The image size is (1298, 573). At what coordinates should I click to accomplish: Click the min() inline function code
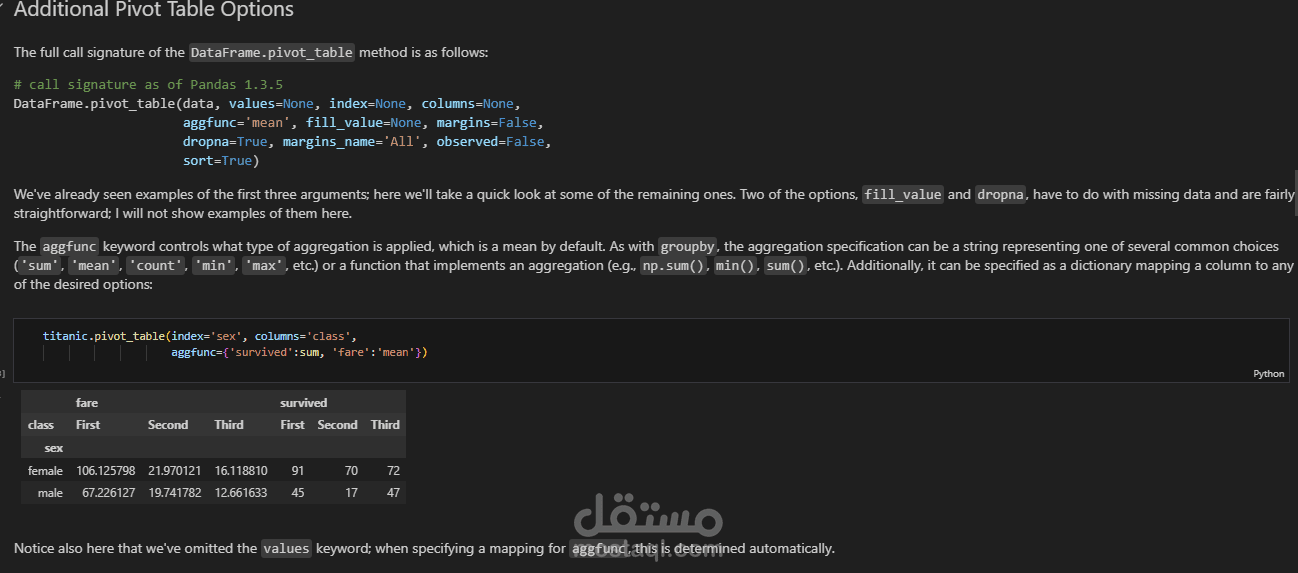point(736,266)
